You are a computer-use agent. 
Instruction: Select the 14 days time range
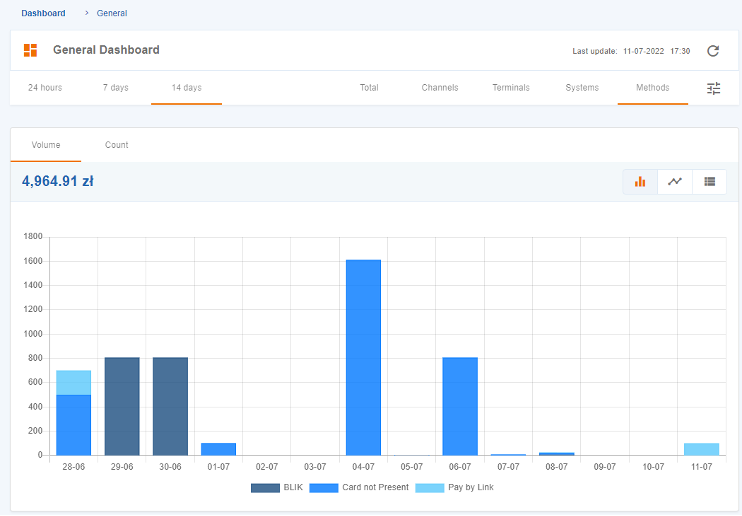pyautogui.click(x=186, y=88)
